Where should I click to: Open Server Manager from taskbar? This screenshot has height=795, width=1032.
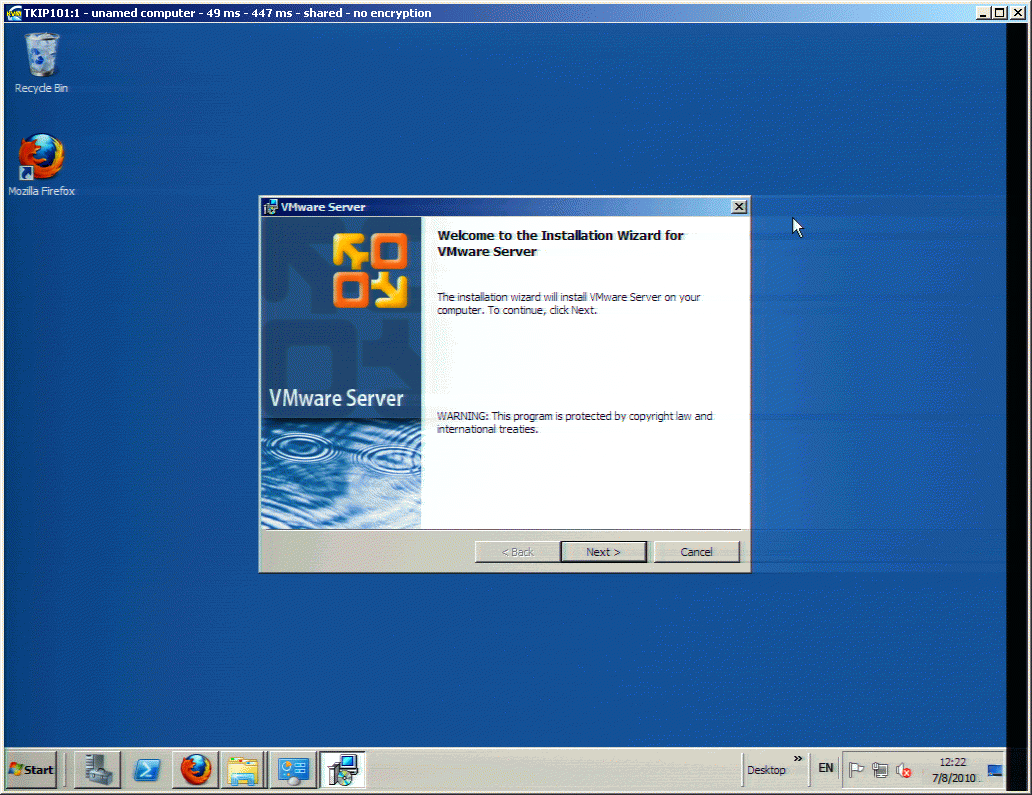coord(97,769)
